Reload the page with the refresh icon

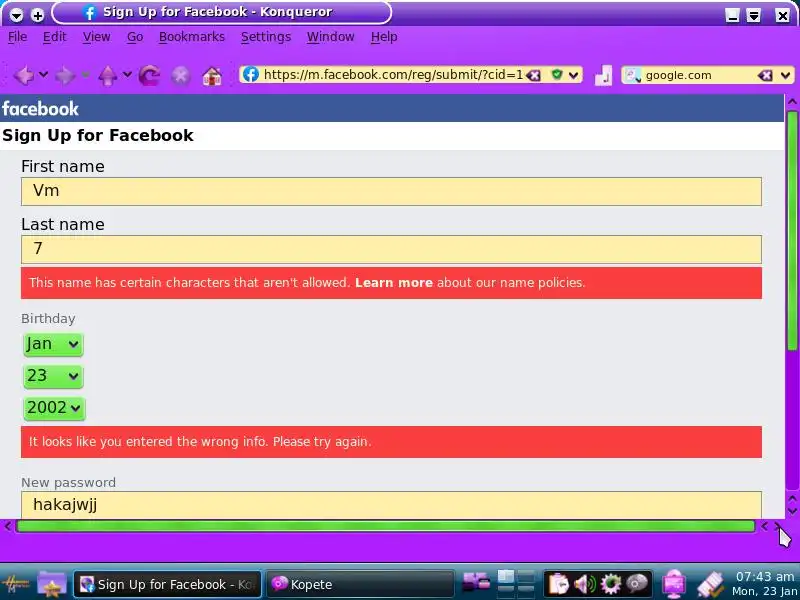(149, 76)
